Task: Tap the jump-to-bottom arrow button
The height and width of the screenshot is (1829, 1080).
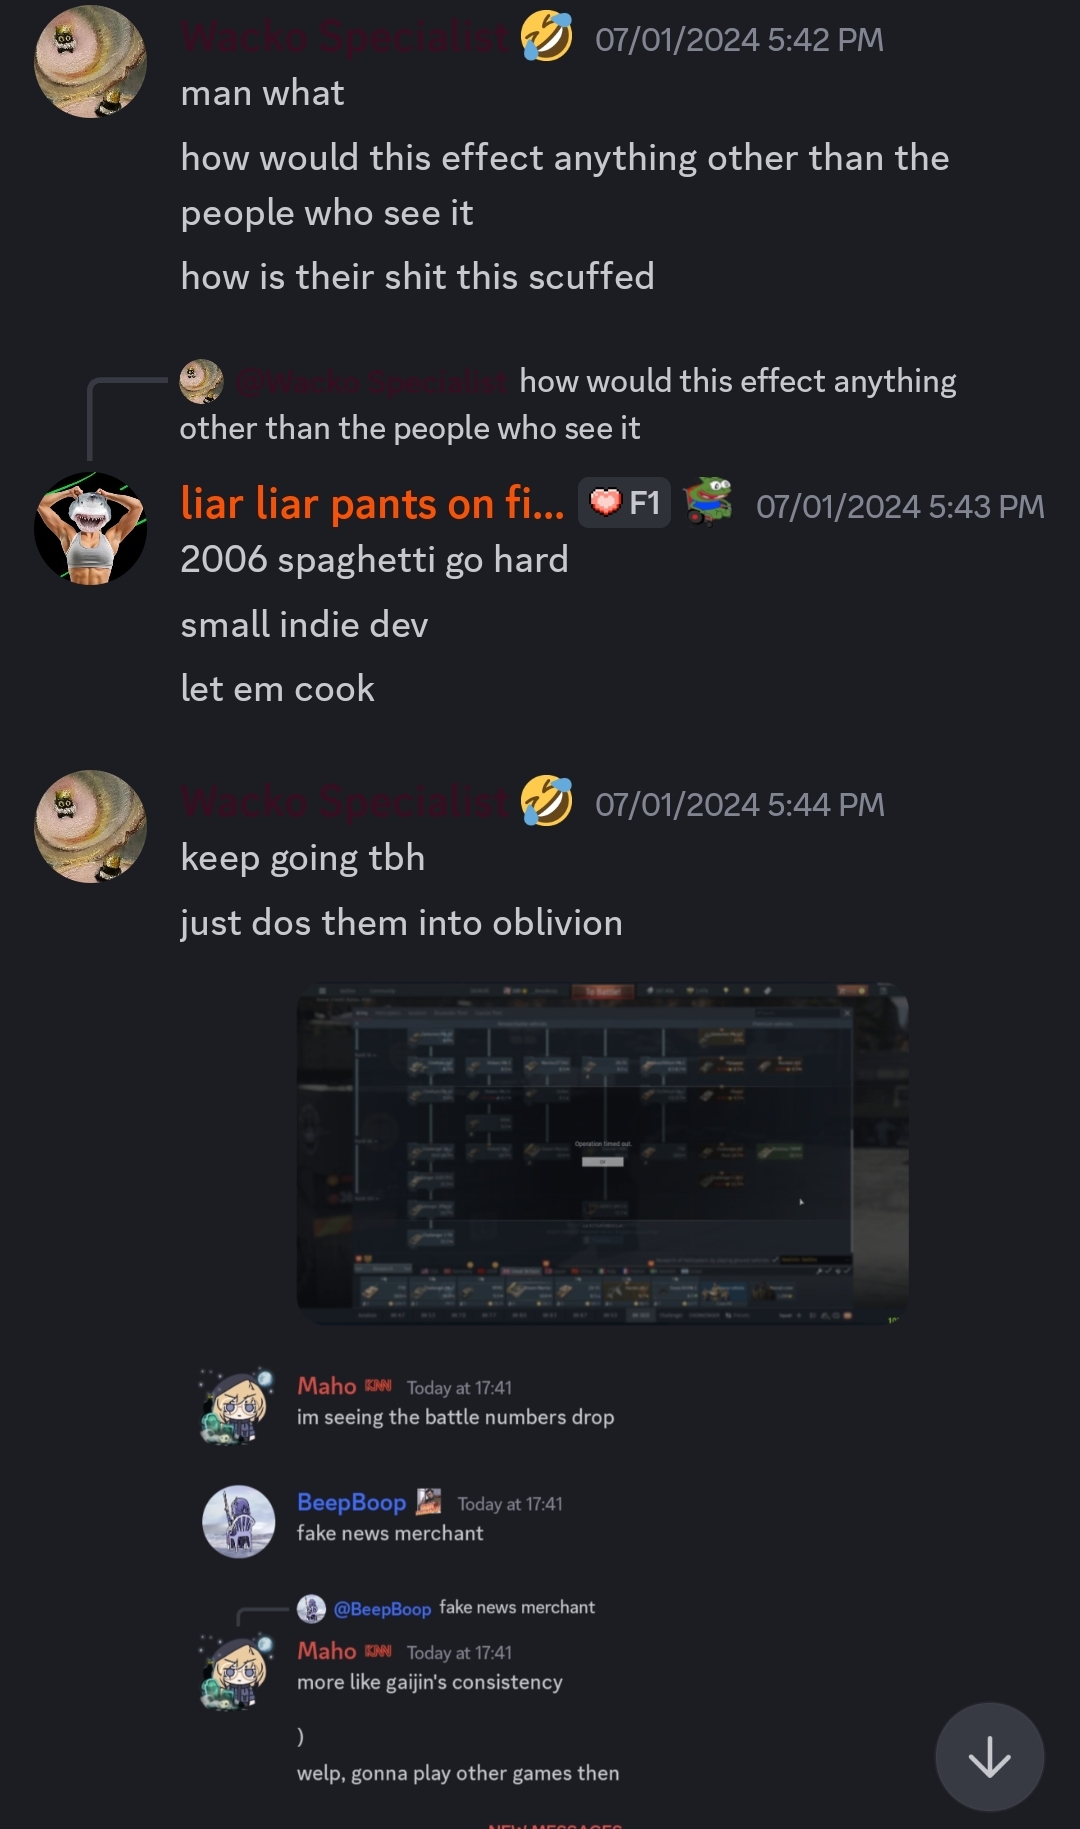Action: pyautogui.click(x=989, y=1757)
